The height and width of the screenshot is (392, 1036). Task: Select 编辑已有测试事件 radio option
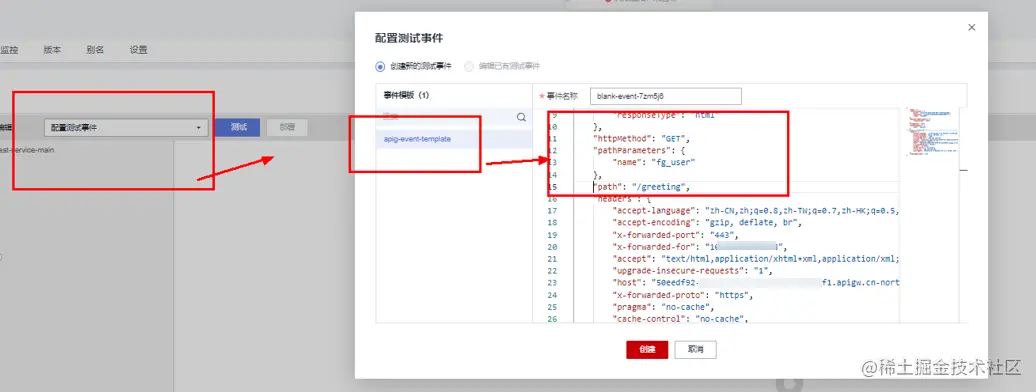pyautogui.click(x=469, y=66)
